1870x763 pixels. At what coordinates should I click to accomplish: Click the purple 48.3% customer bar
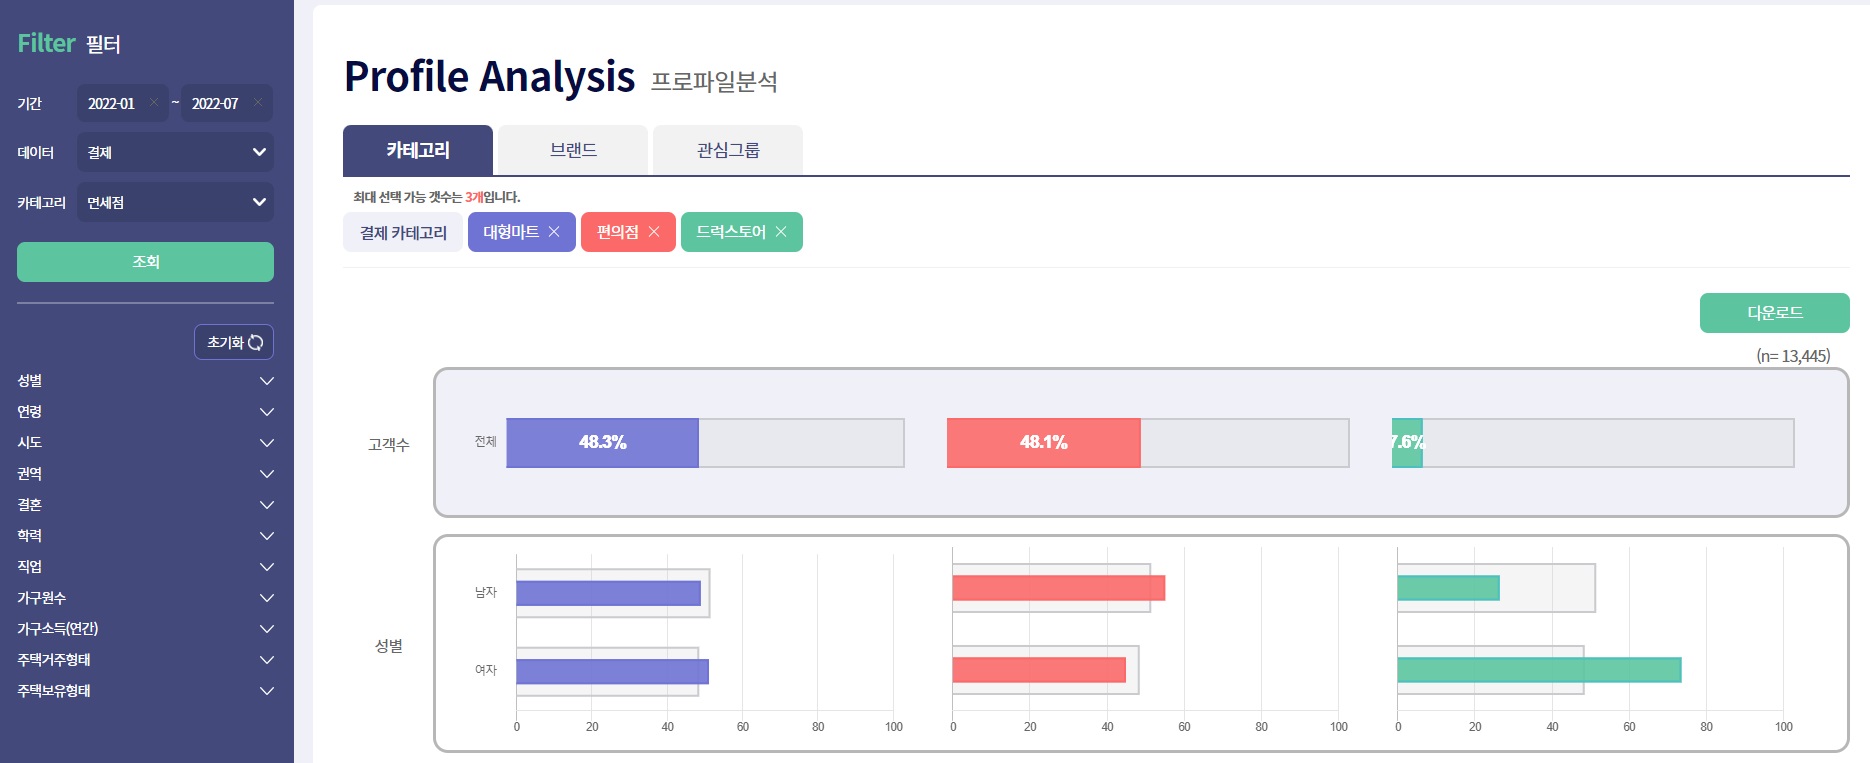pos(602,443)
